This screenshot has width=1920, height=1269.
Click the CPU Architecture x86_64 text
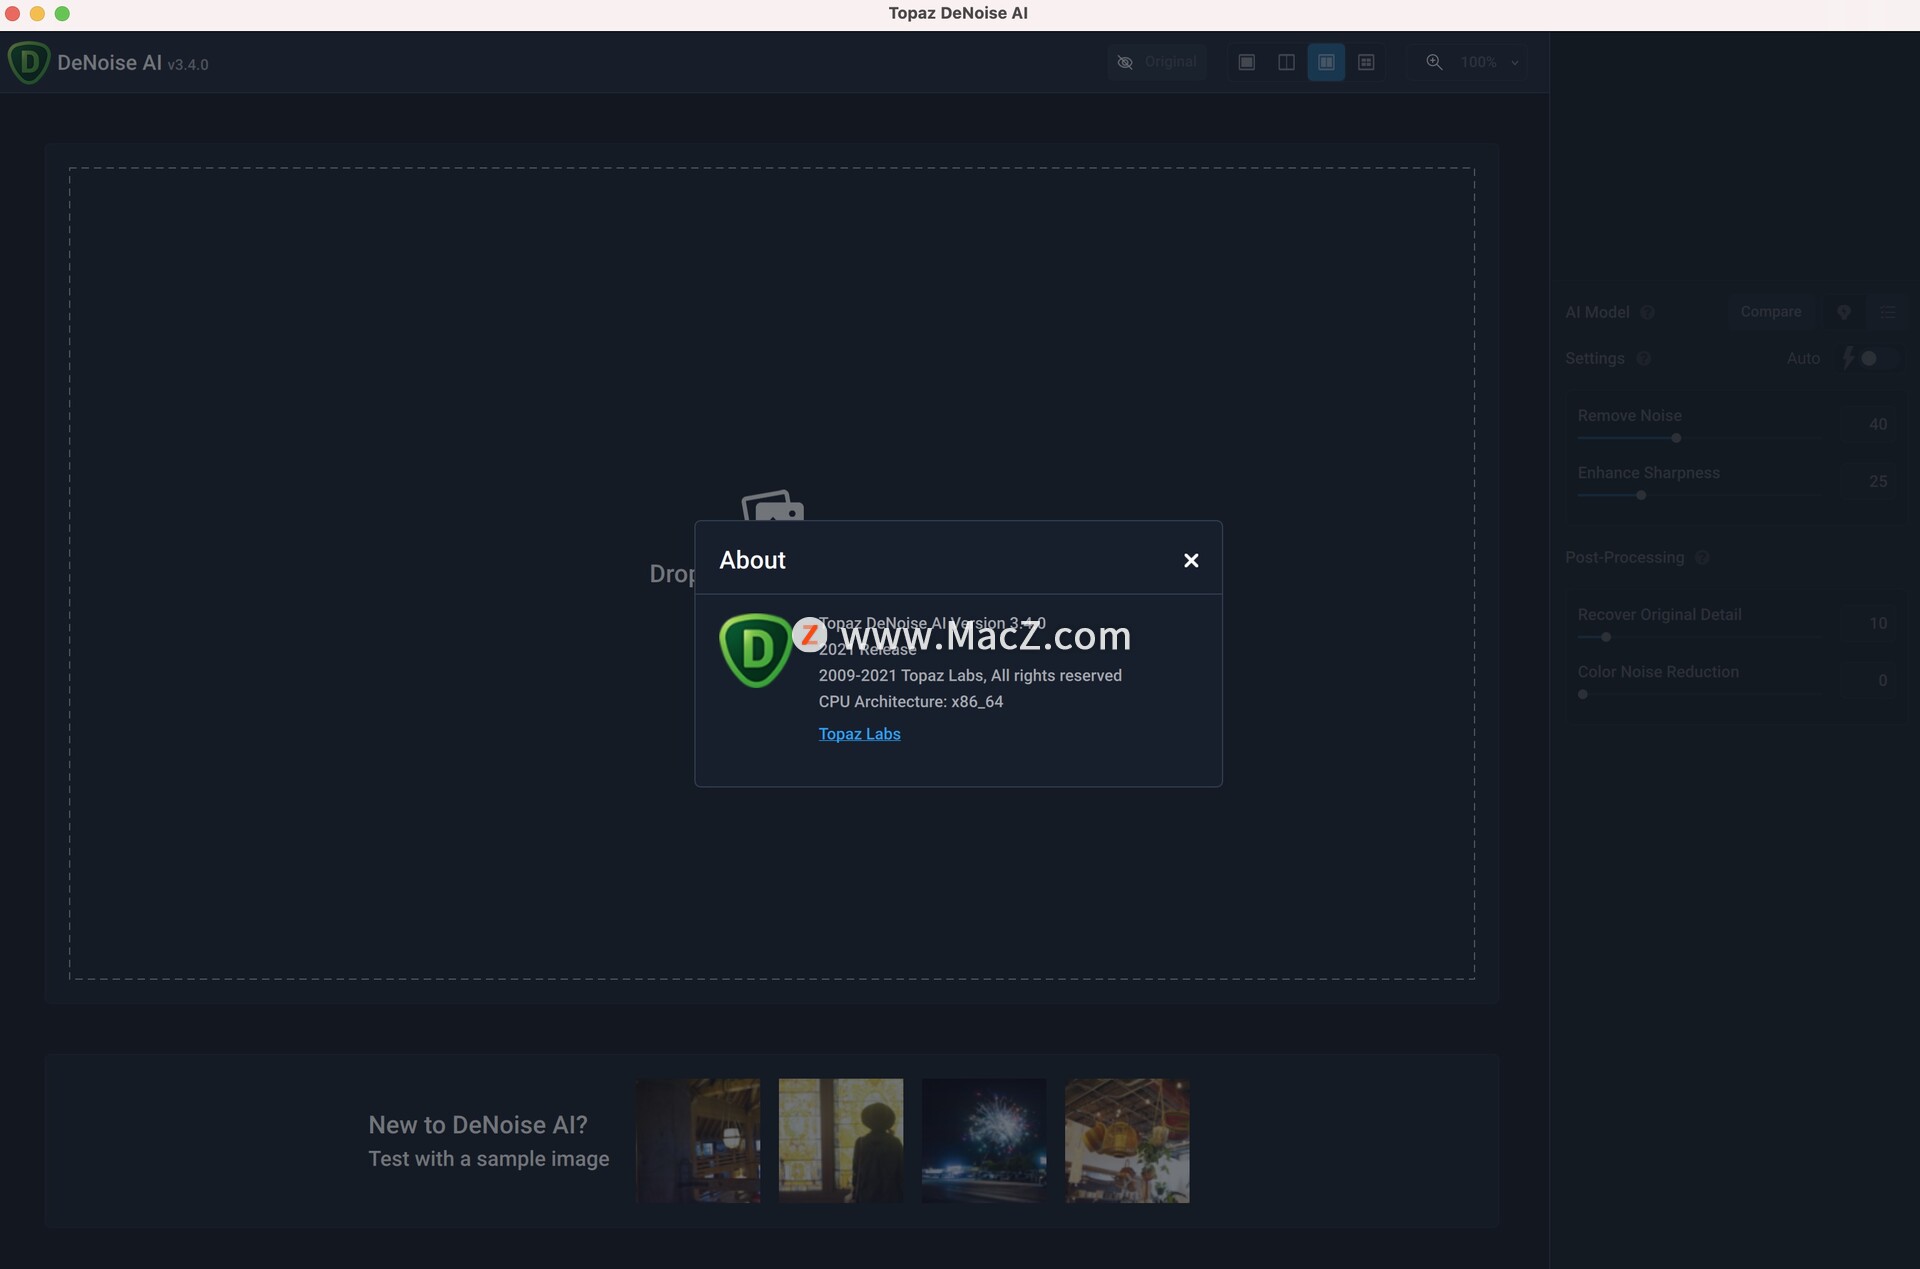point(910,702)
